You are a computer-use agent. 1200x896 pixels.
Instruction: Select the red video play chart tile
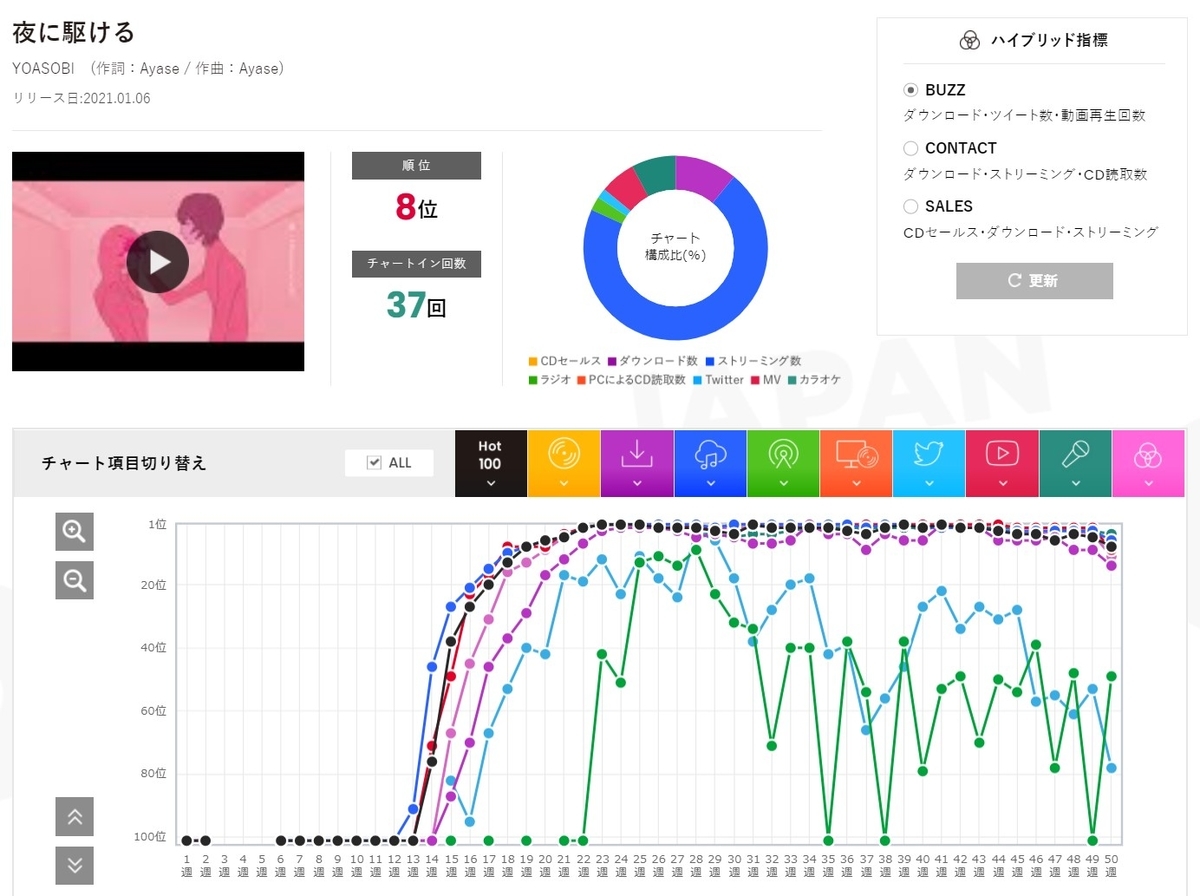[1002, 464]
